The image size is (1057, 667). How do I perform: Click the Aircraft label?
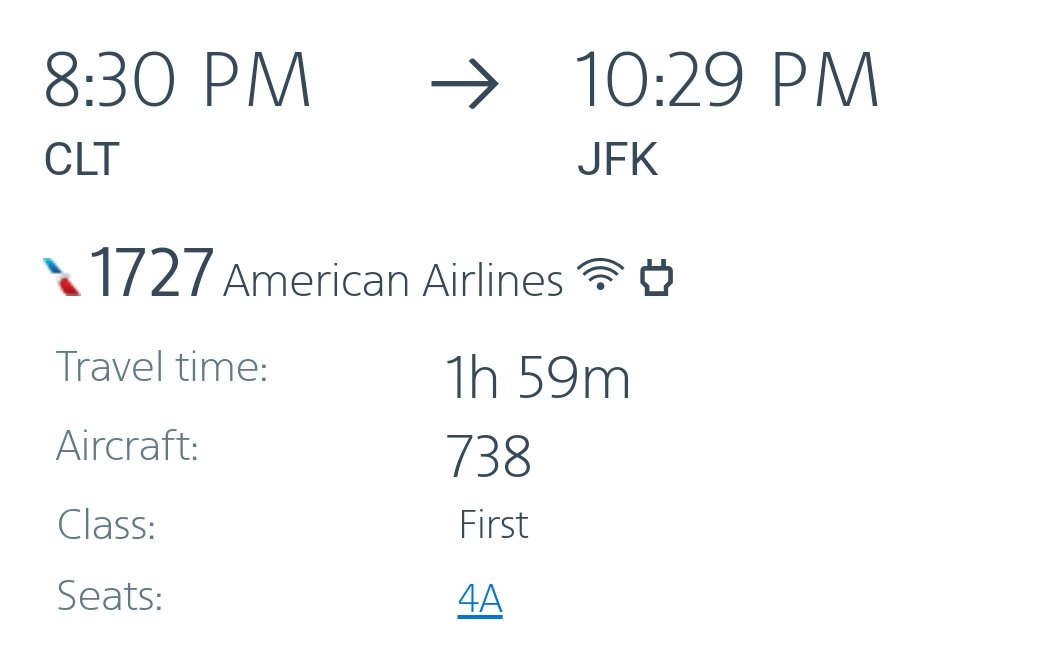(x=127, y=446)
